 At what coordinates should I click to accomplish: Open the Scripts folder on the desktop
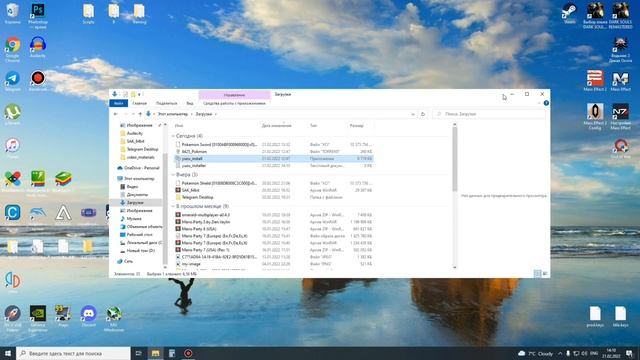pos(88,14)
